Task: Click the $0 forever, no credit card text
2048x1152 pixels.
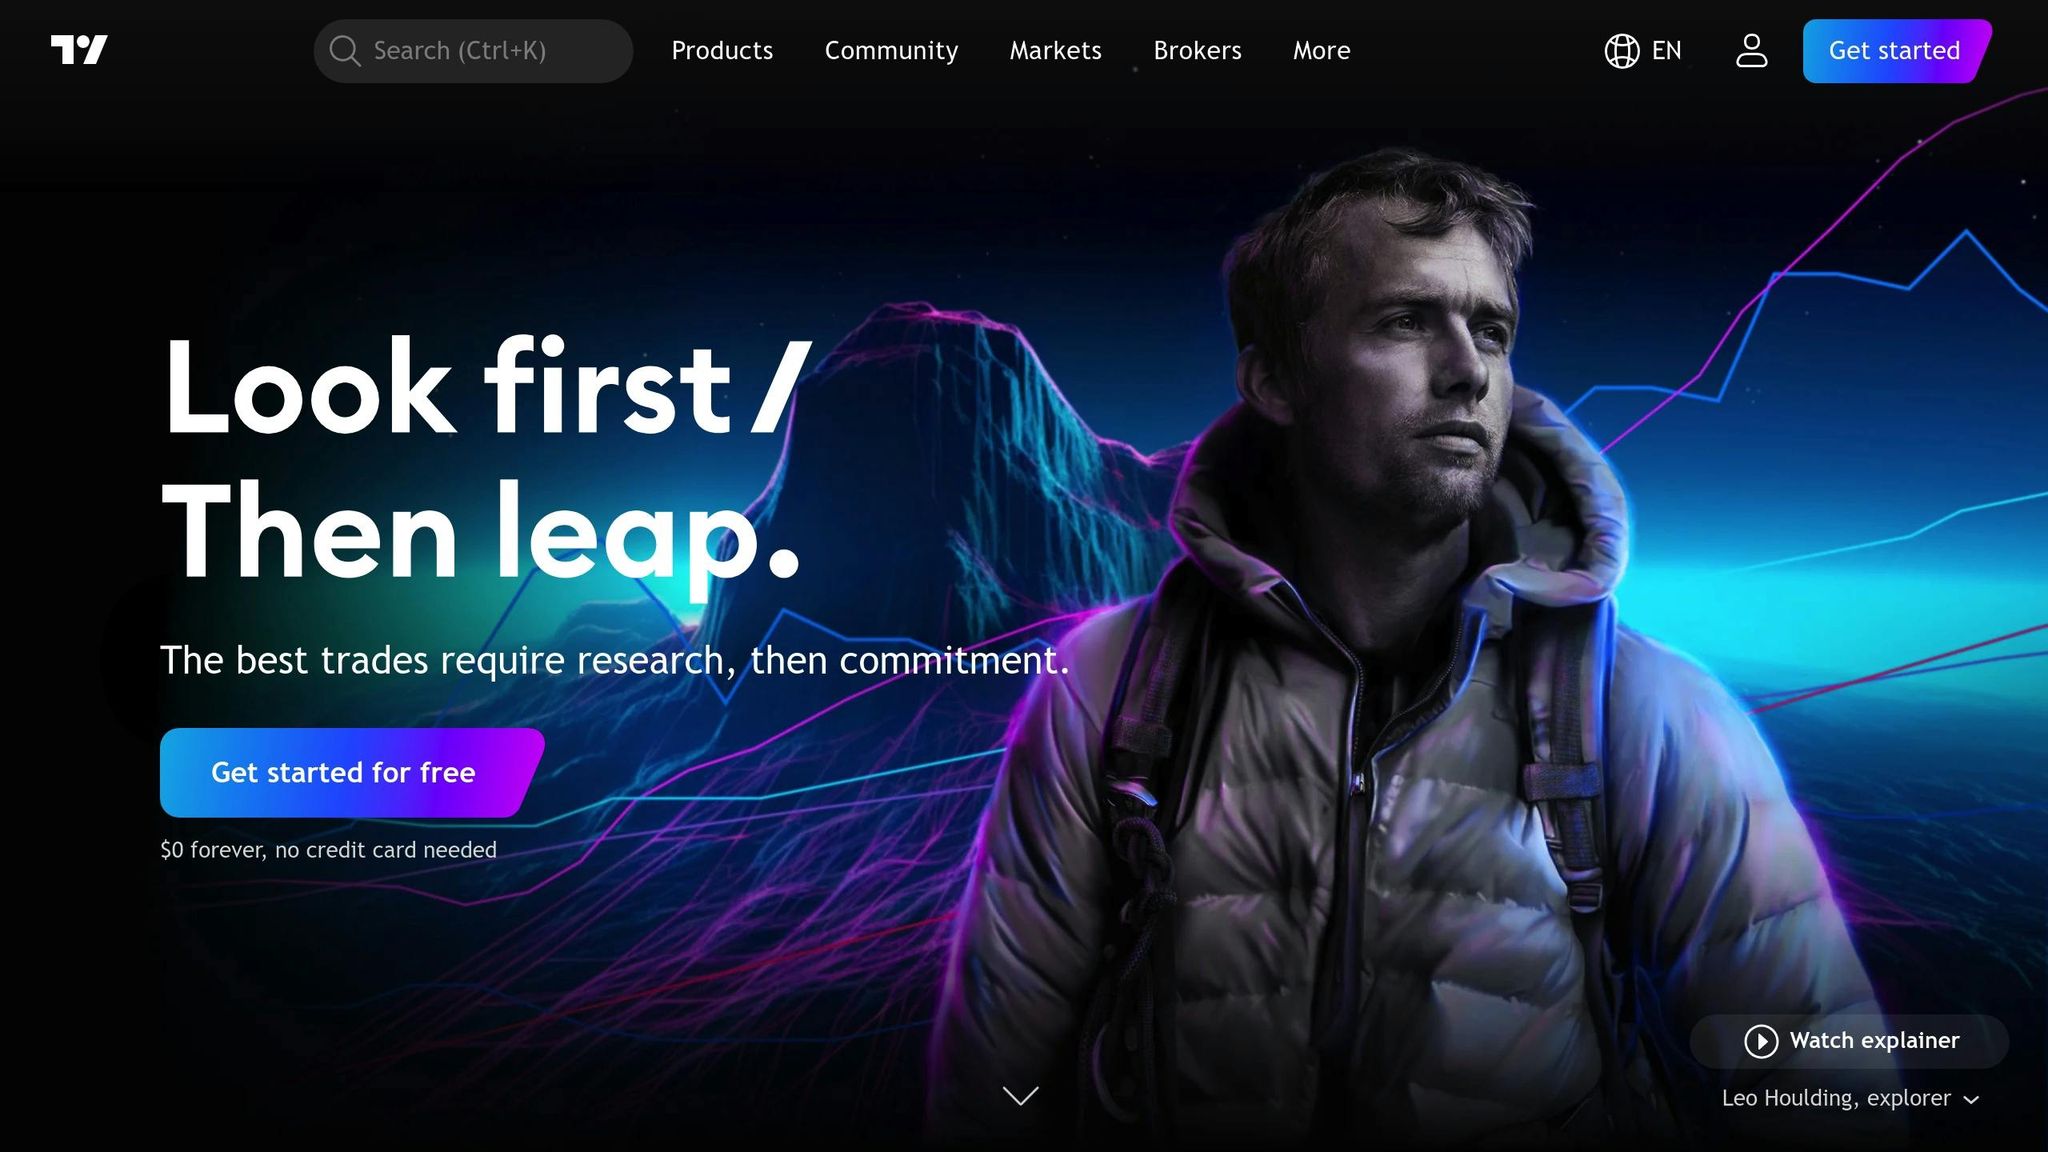Action: (328, 850)
